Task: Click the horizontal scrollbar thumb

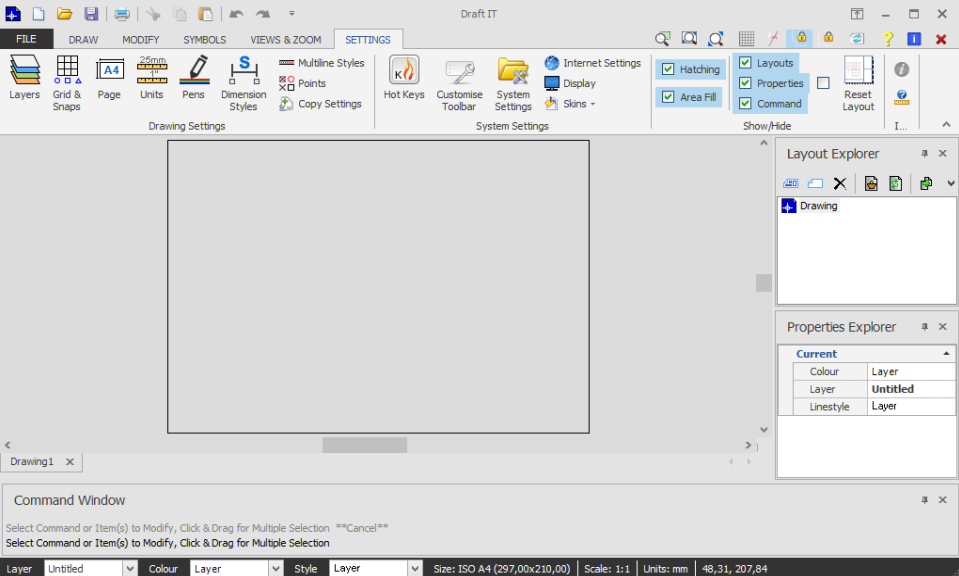Action: 365,445
